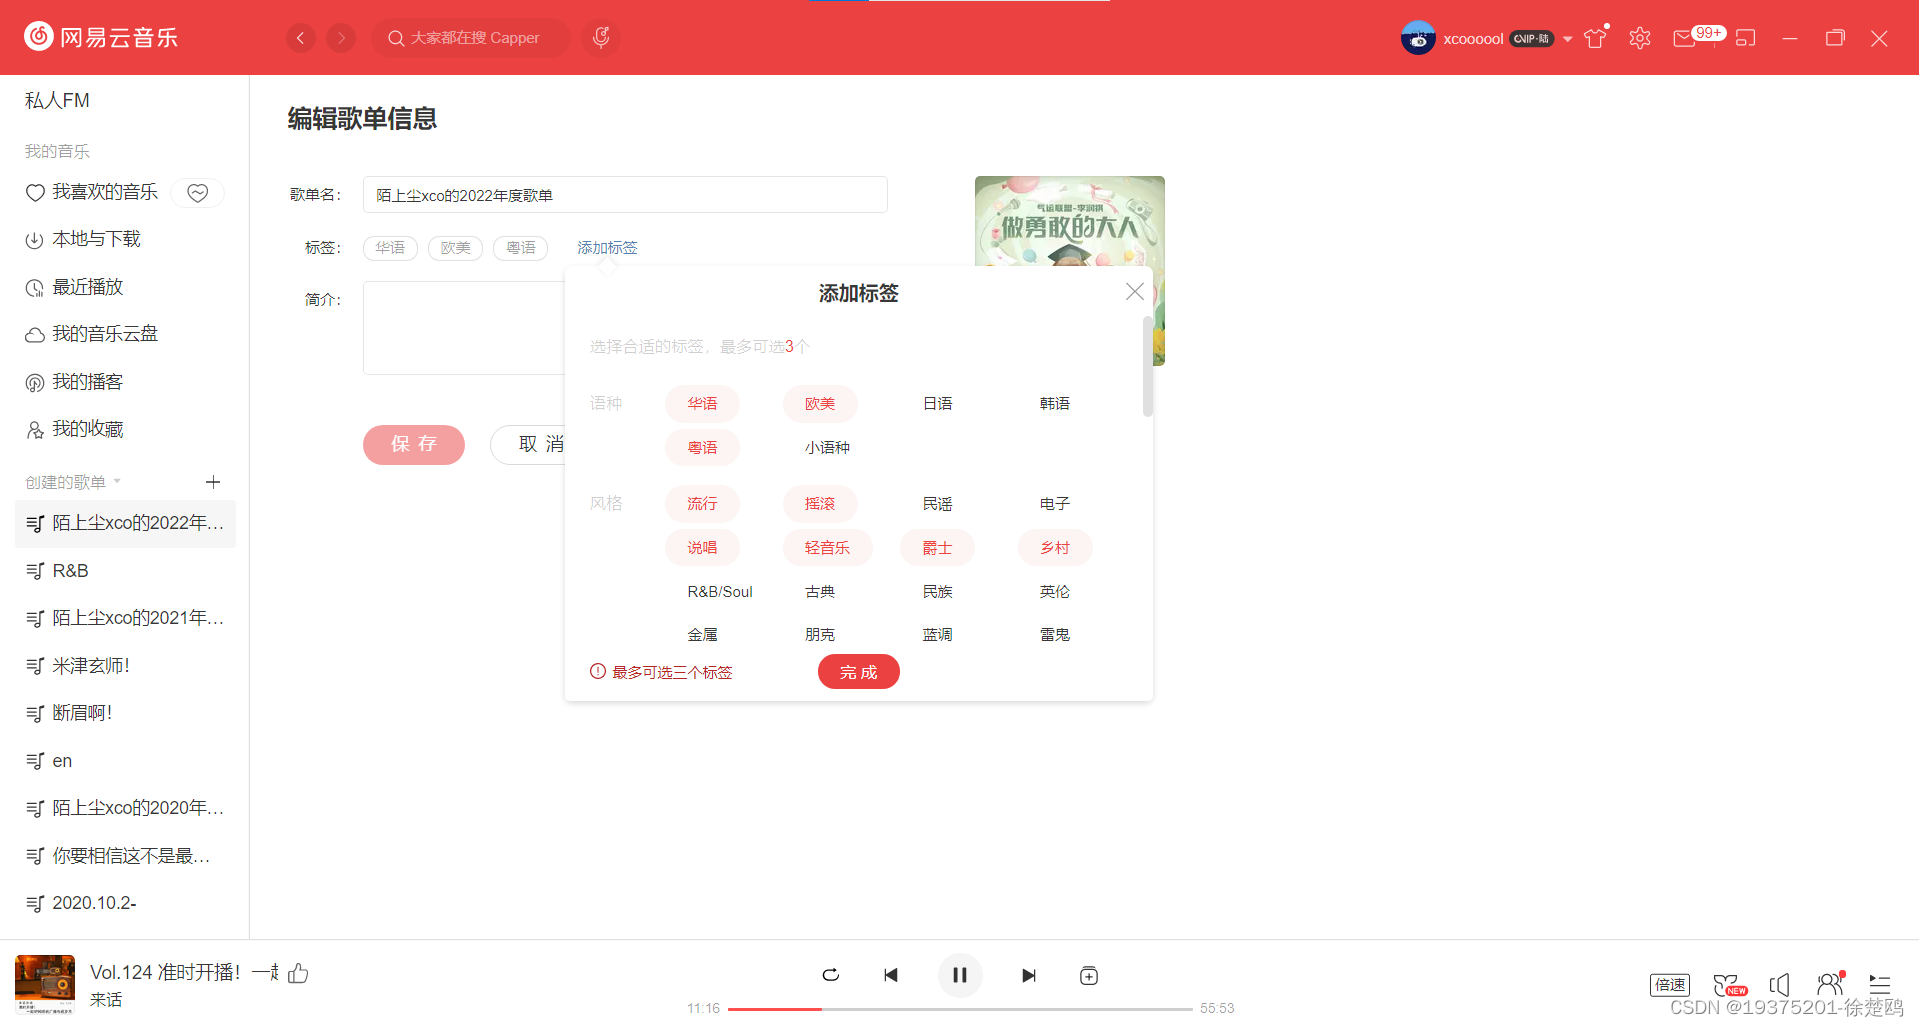The width and height of the screenshot is (1919, 1027).
Task: Select the R&B/Soul style tag
Action: (720, 592)
